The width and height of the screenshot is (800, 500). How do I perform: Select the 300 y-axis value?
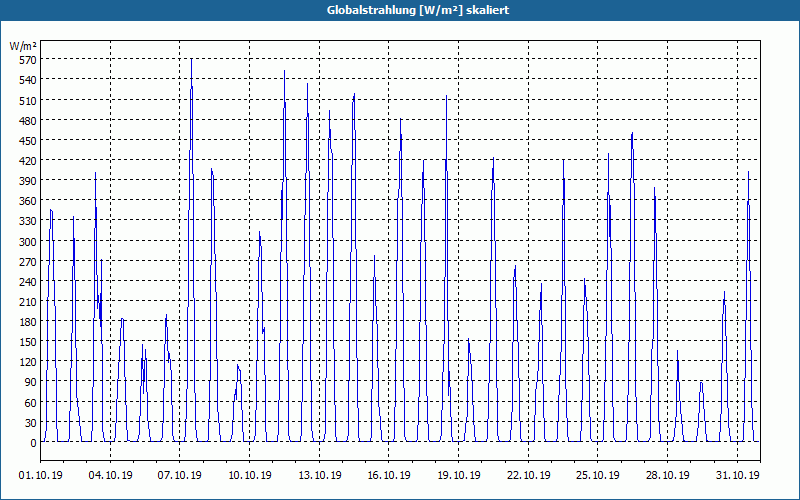click(x=28, y=242)
